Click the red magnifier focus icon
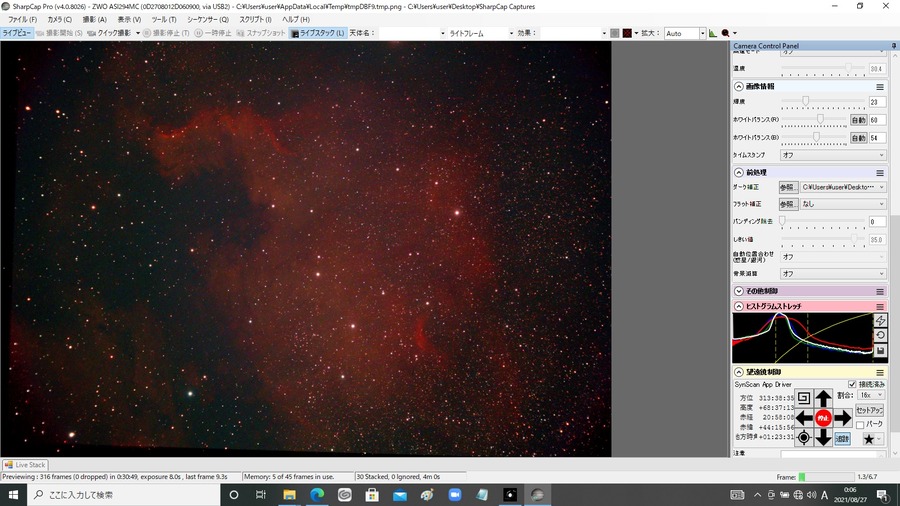Image resolution: width=900 pixels, height=506 pixels. tap(726, 33)
